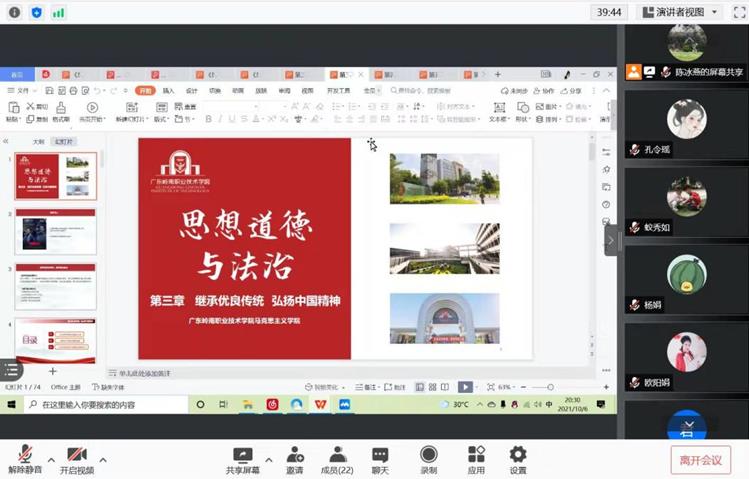Click the meeting info icon at top left
749x479 pixels.
coord(14,13)
